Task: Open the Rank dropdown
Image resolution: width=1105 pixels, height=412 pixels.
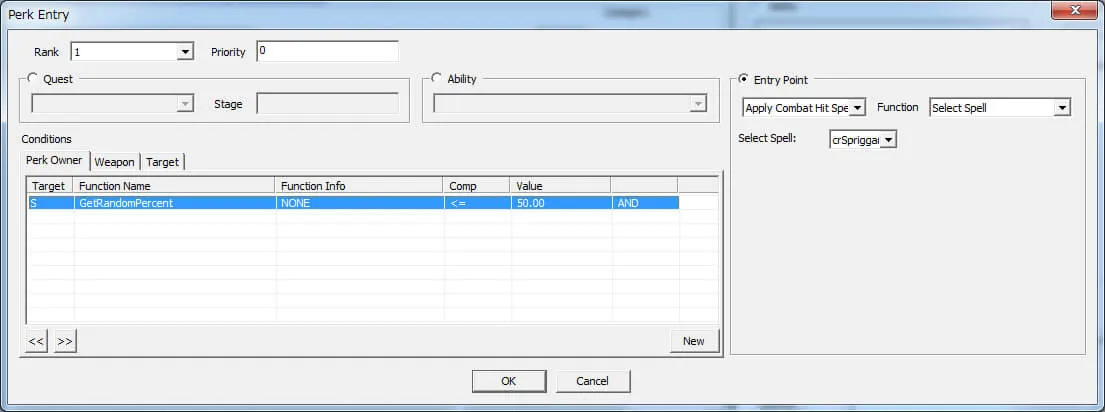Action: tap(184, 52)
